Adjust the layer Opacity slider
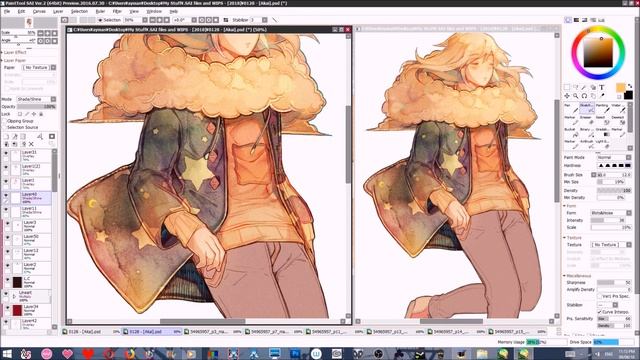Image resolution: width=640 pixels, height=360 pixels. pyautogui.click(x=36, y=107)
